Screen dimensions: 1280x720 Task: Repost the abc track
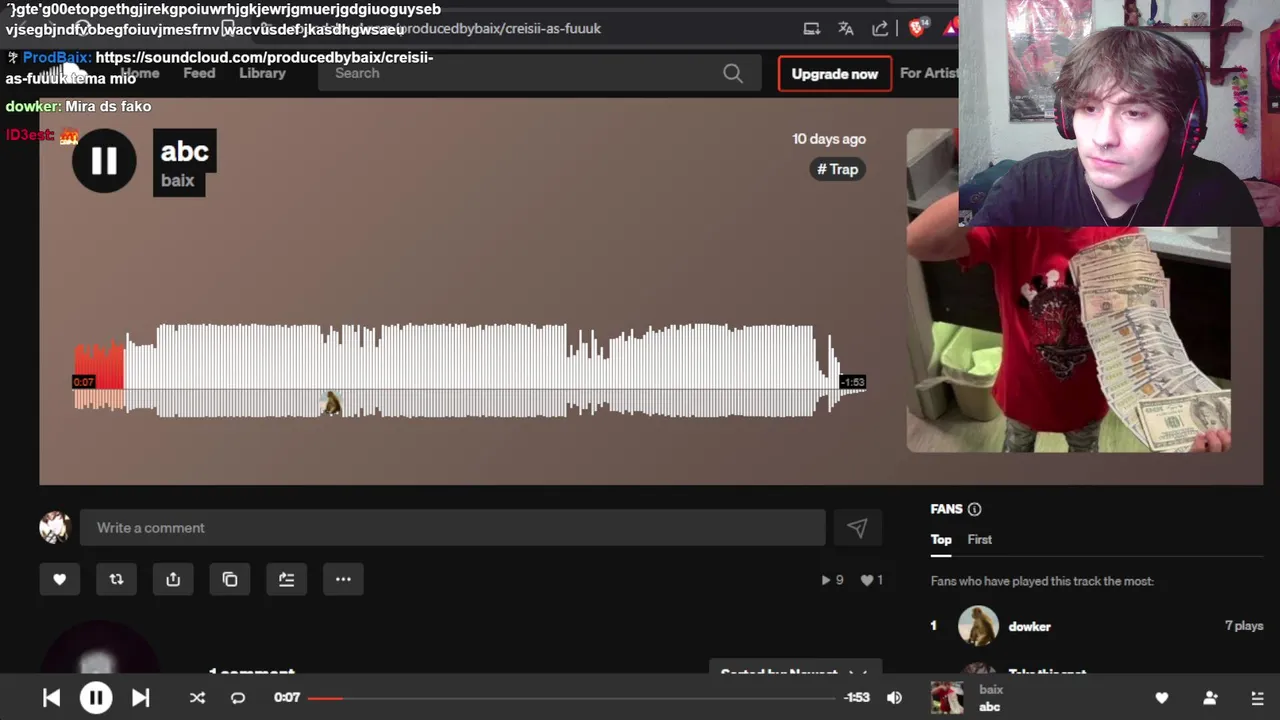pyautogui.click(x=116, y=579)
